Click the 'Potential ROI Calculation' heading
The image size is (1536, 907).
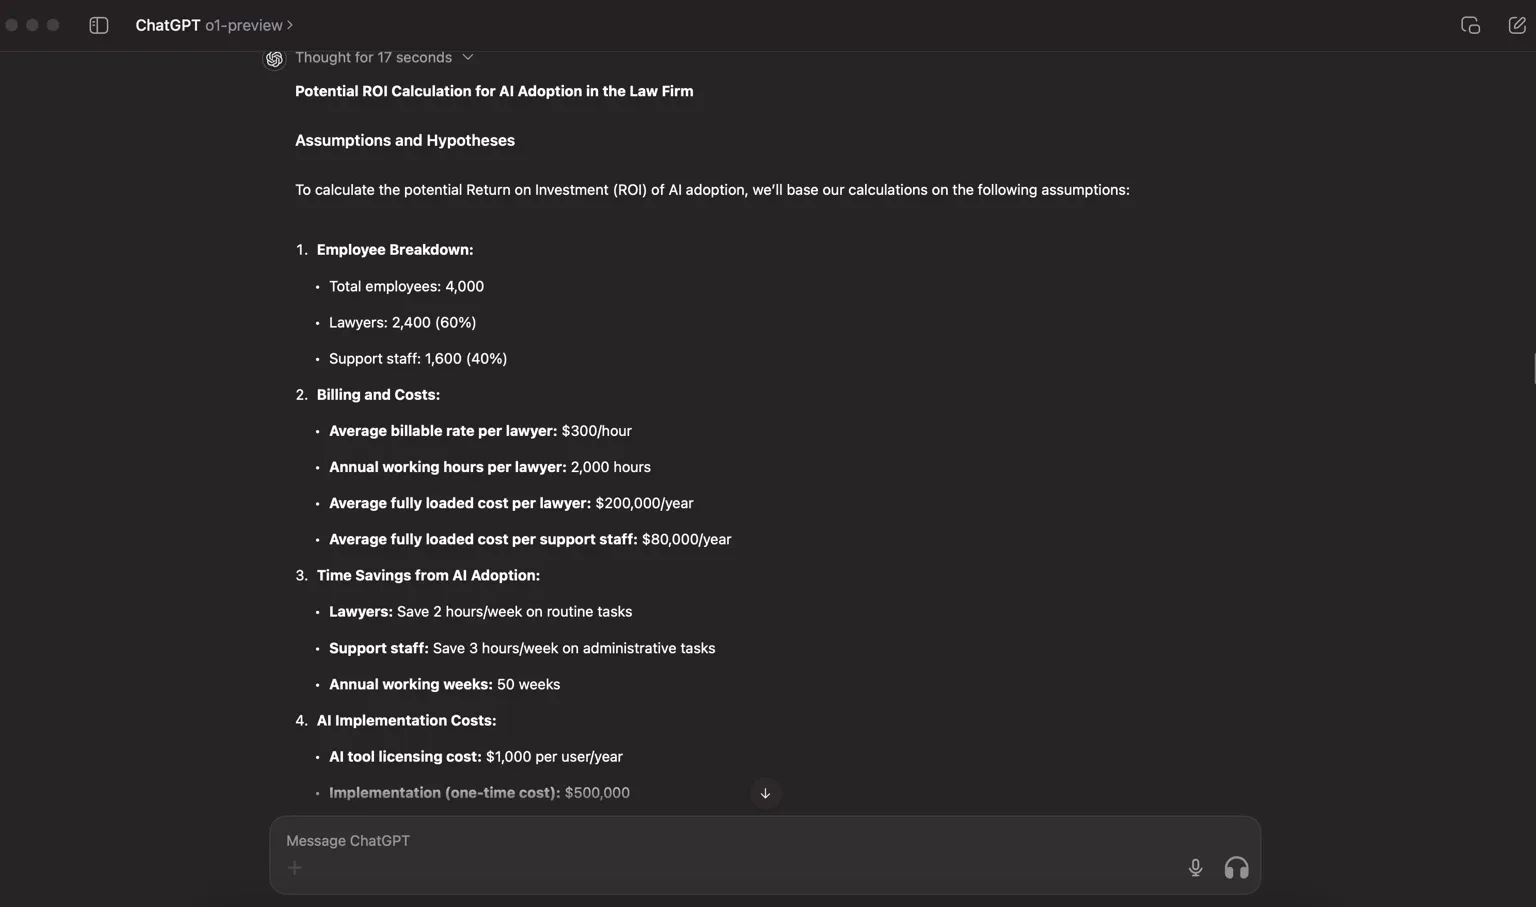(494, 91)
